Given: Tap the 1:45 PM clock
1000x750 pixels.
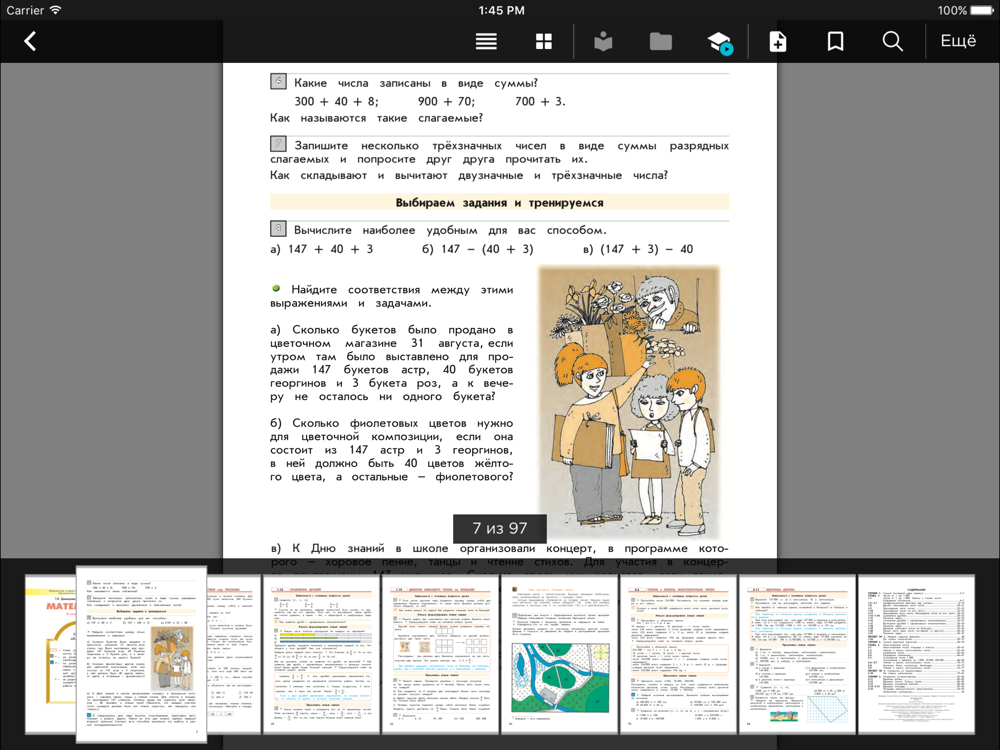Looking at the screenshot, I should (501, 10).
